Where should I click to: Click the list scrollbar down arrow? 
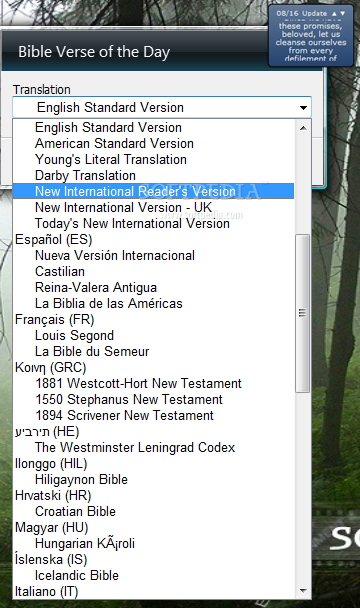tap(303, 591)
